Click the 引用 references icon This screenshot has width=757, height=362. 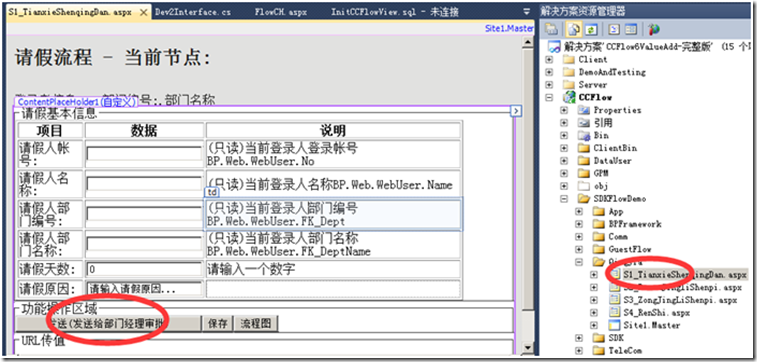[x=584, y=123]
